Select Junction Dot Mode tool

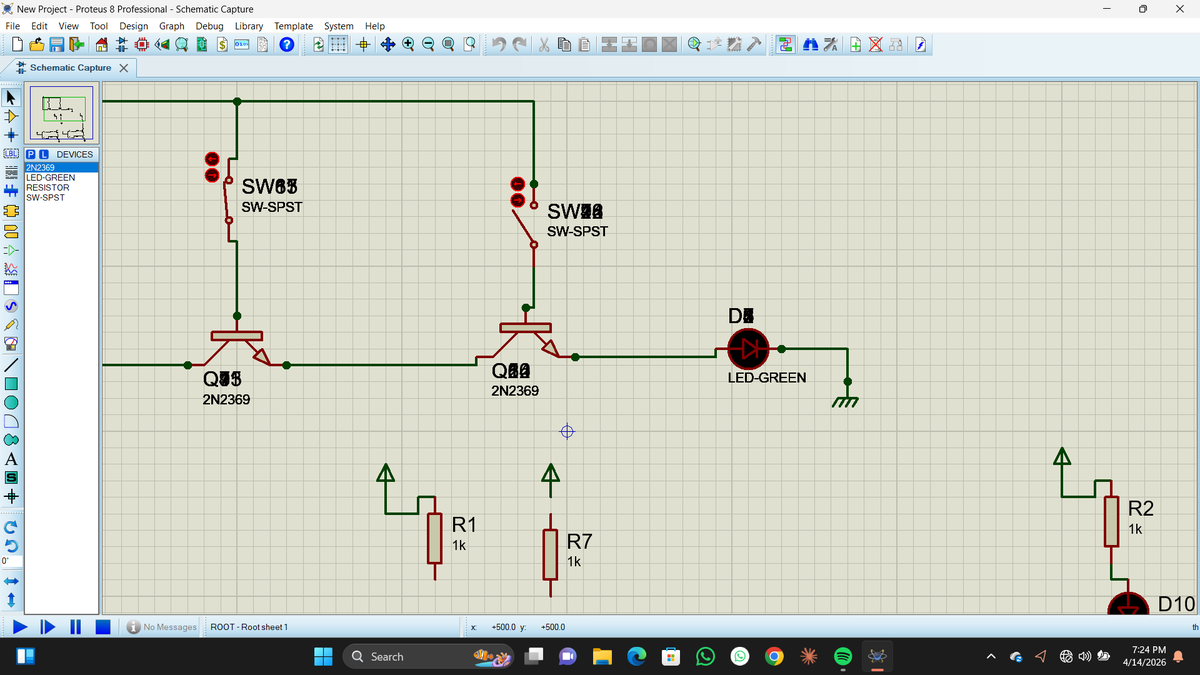pyautogui.click(x=11, y=135)
